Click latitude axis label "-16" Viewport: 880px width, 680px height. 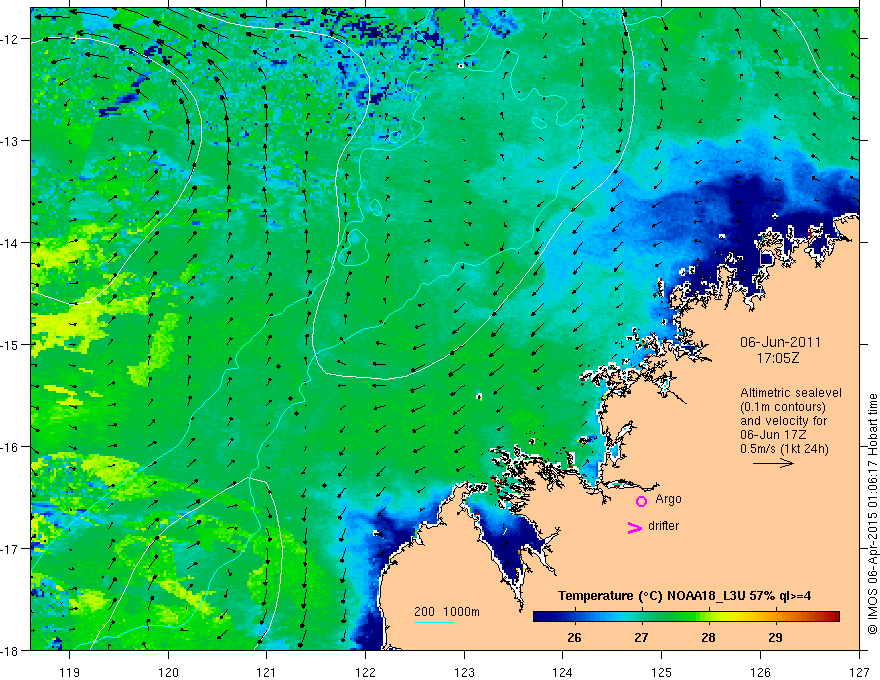(x=11, y=447)
